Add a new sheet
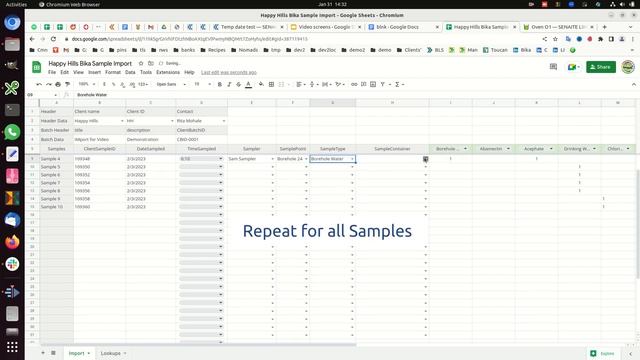 tap(43, 353)
